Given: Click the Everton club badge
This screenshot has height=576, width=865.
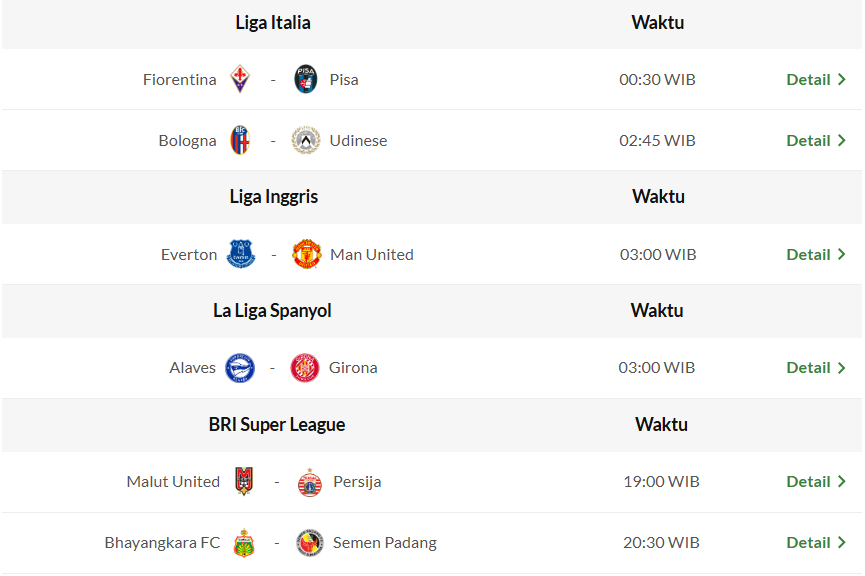Looking at the screenshot, I should (241, 254).
